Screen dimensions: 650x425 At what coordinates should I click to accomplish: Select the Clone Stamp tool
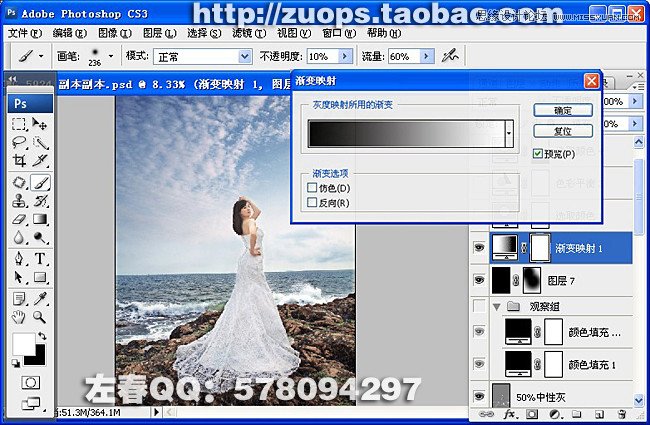coord(19,201)
